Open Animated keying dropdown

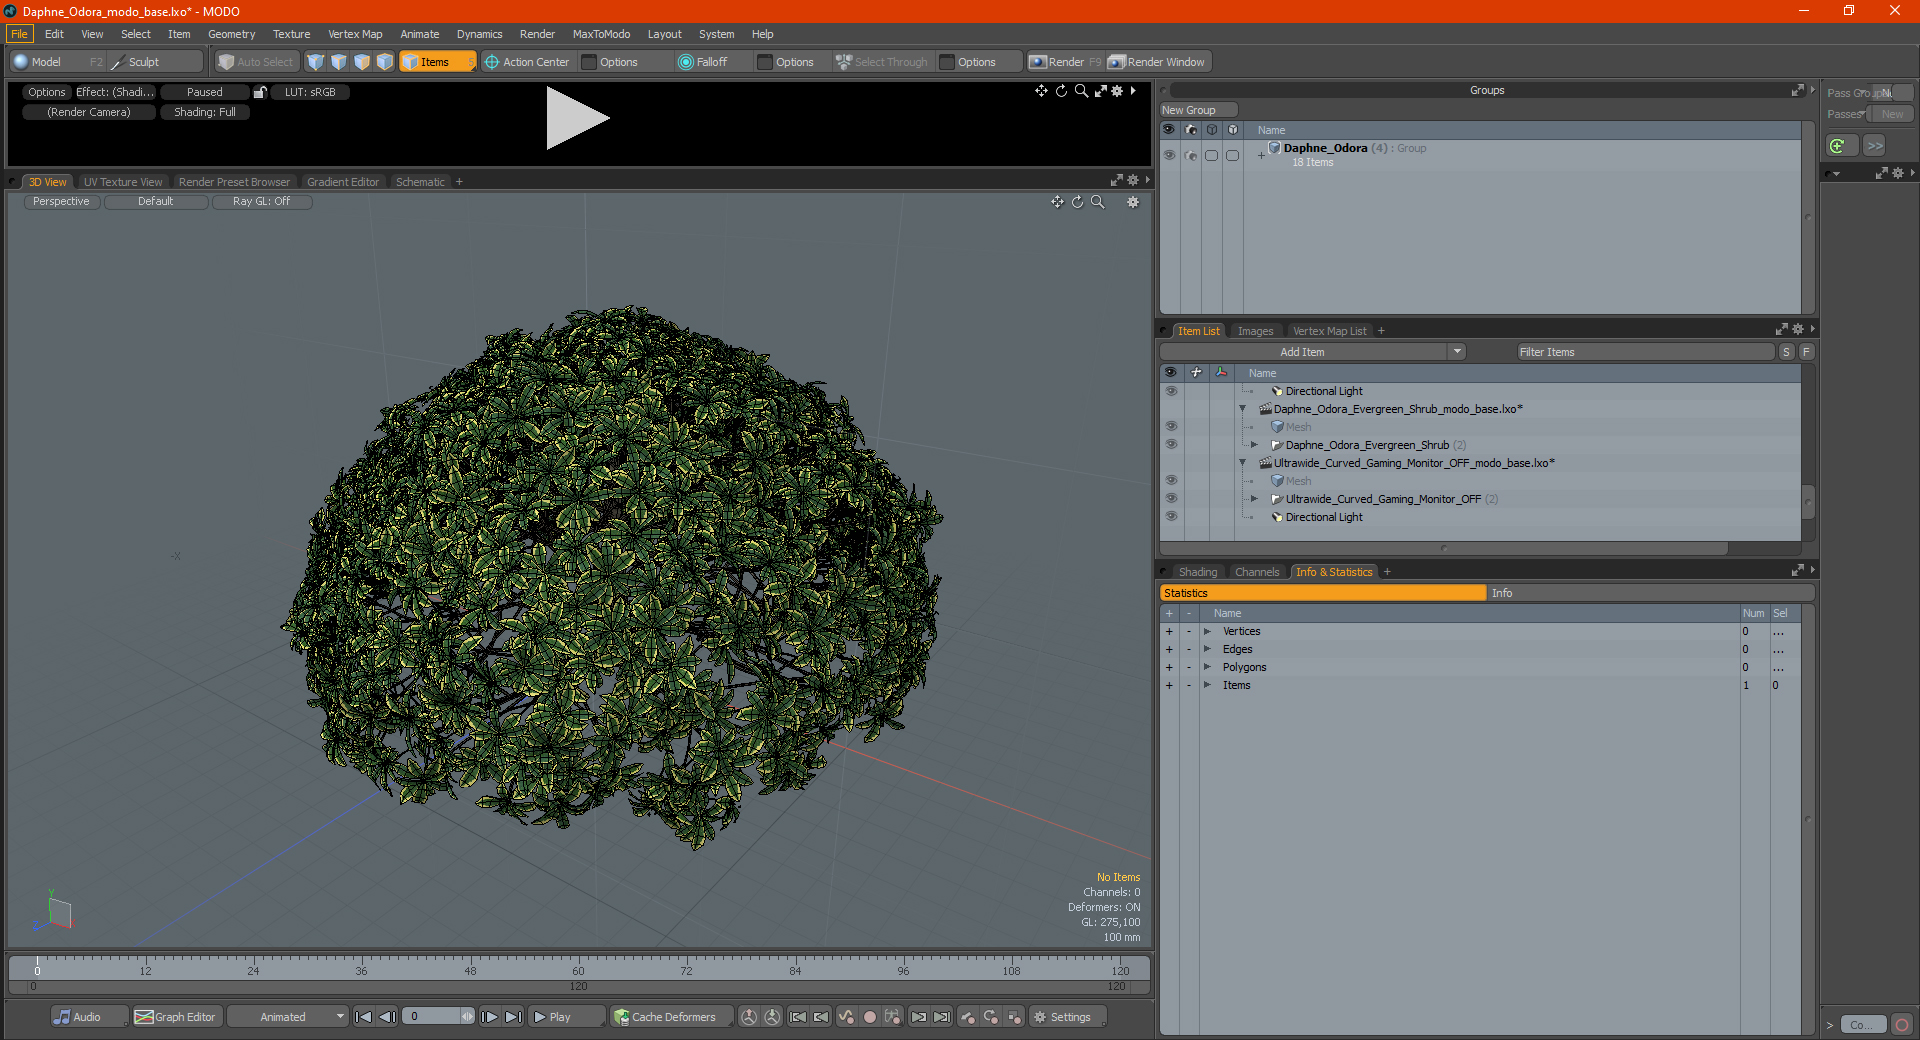pos(289,1017)
